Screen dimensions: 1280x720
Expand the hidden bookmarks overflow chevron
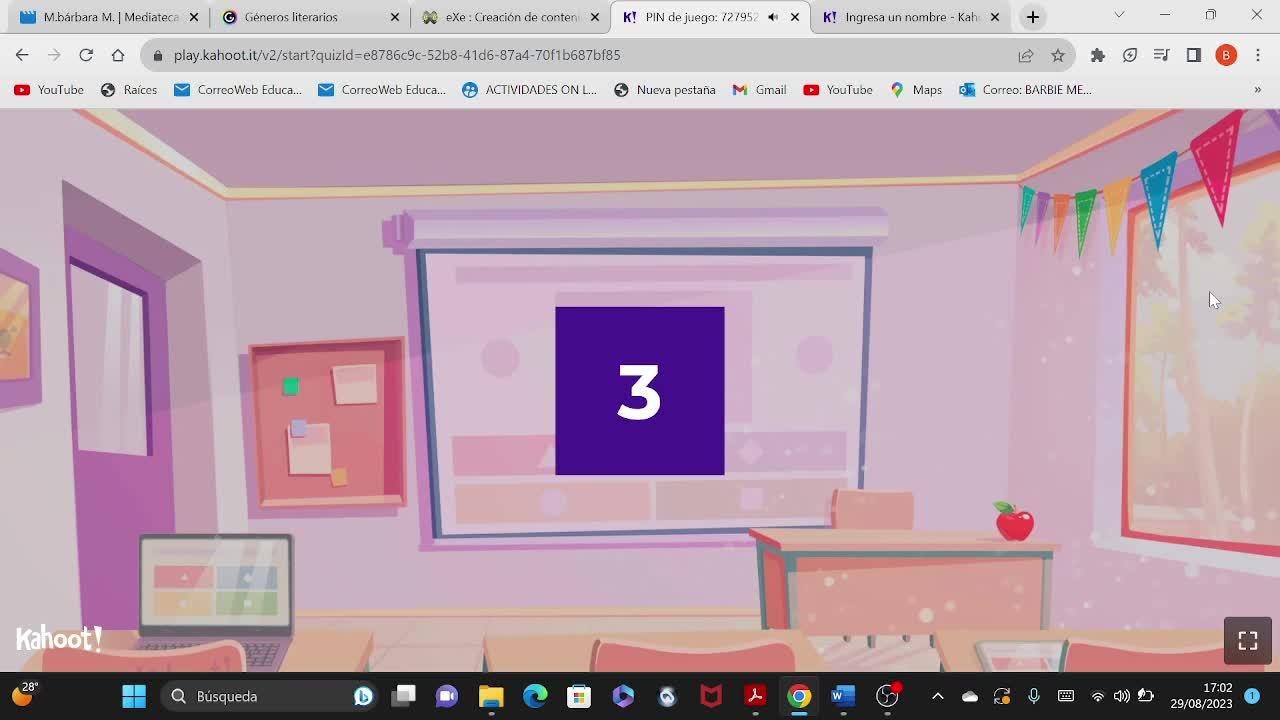[x=1258, y=90]
